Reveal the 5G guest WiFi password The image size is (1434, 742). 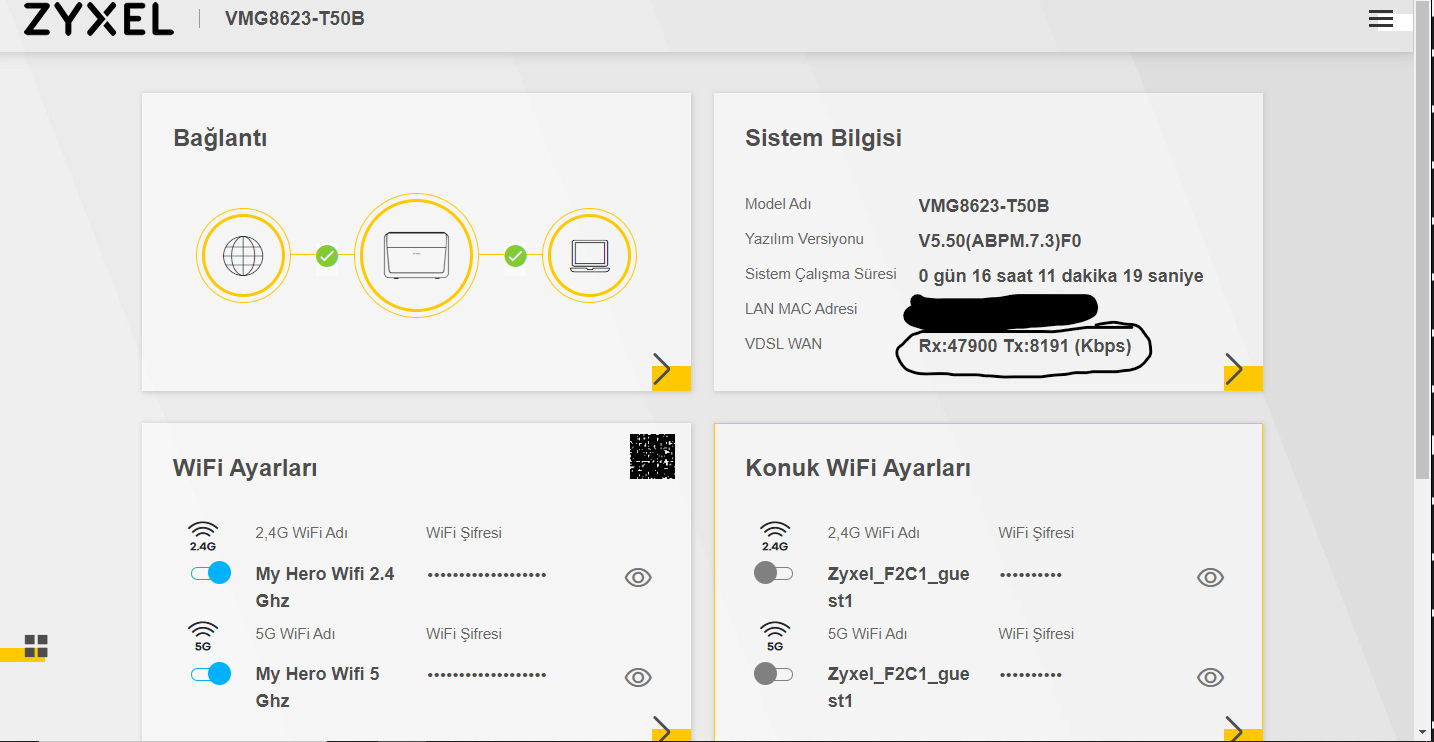[x=1210, y=677]
